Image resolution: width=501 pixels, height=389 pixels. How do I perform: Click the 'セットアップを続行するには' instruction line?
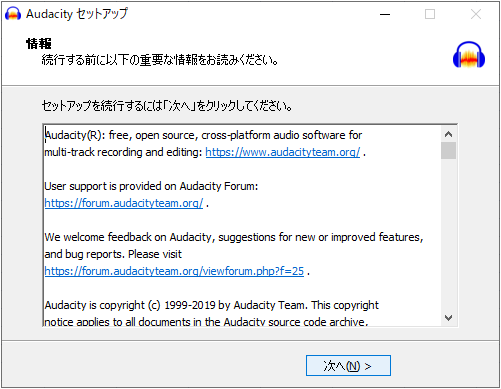(x=167, y=106)
